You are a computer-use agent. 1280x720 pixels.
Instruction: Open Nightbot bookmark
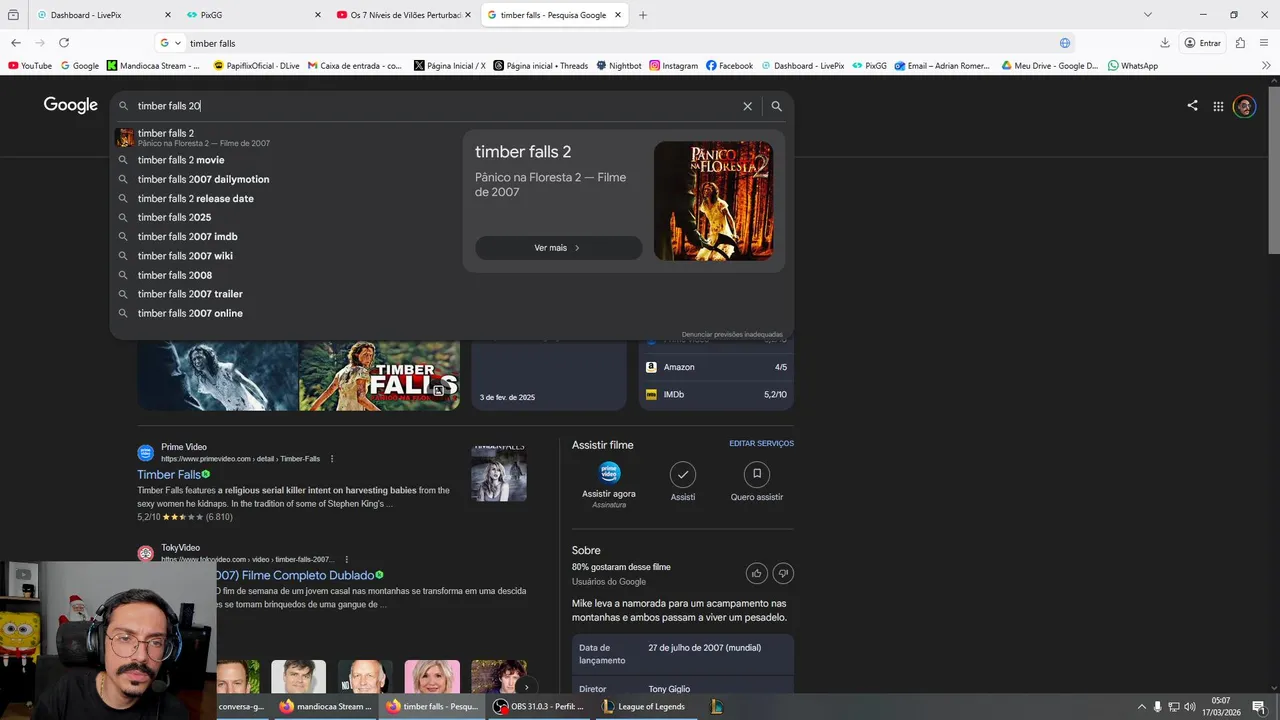[619, 66]
